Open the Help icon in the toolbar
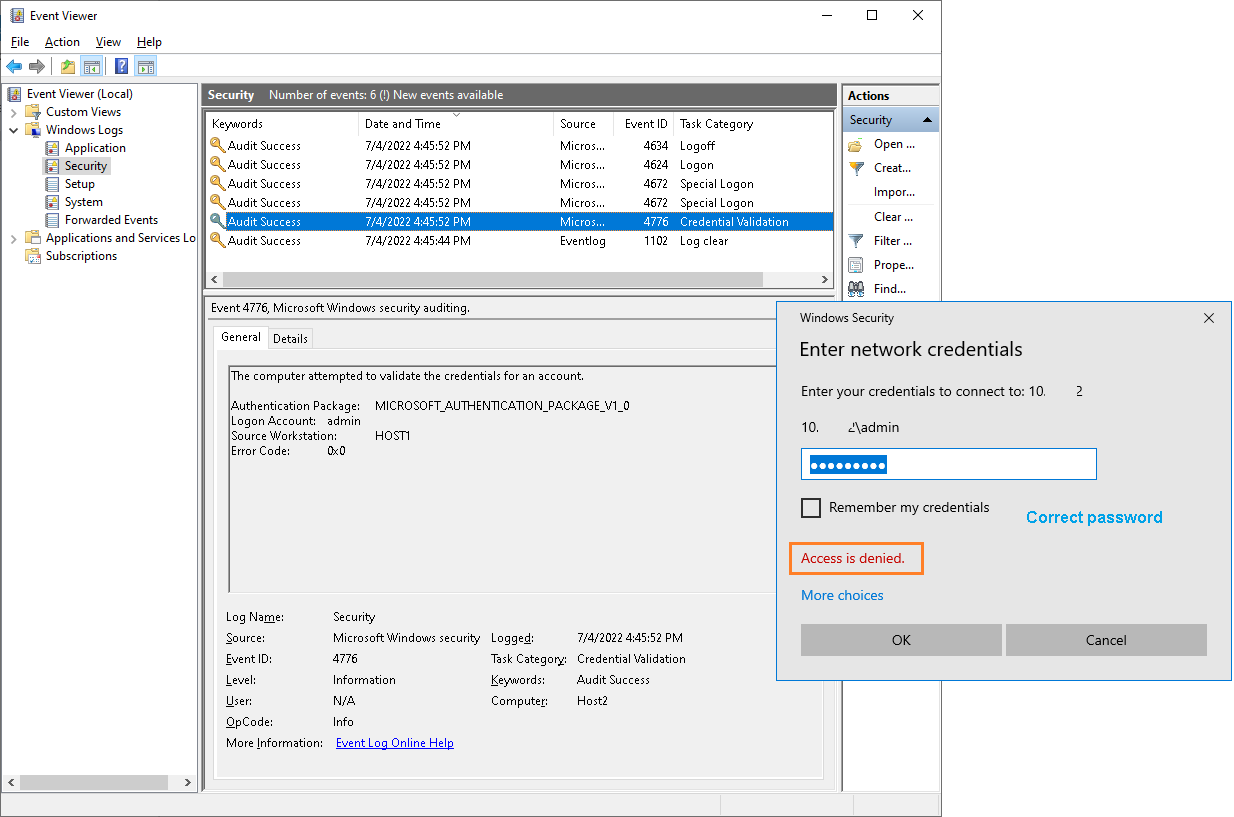 click(x=121, y=66)
